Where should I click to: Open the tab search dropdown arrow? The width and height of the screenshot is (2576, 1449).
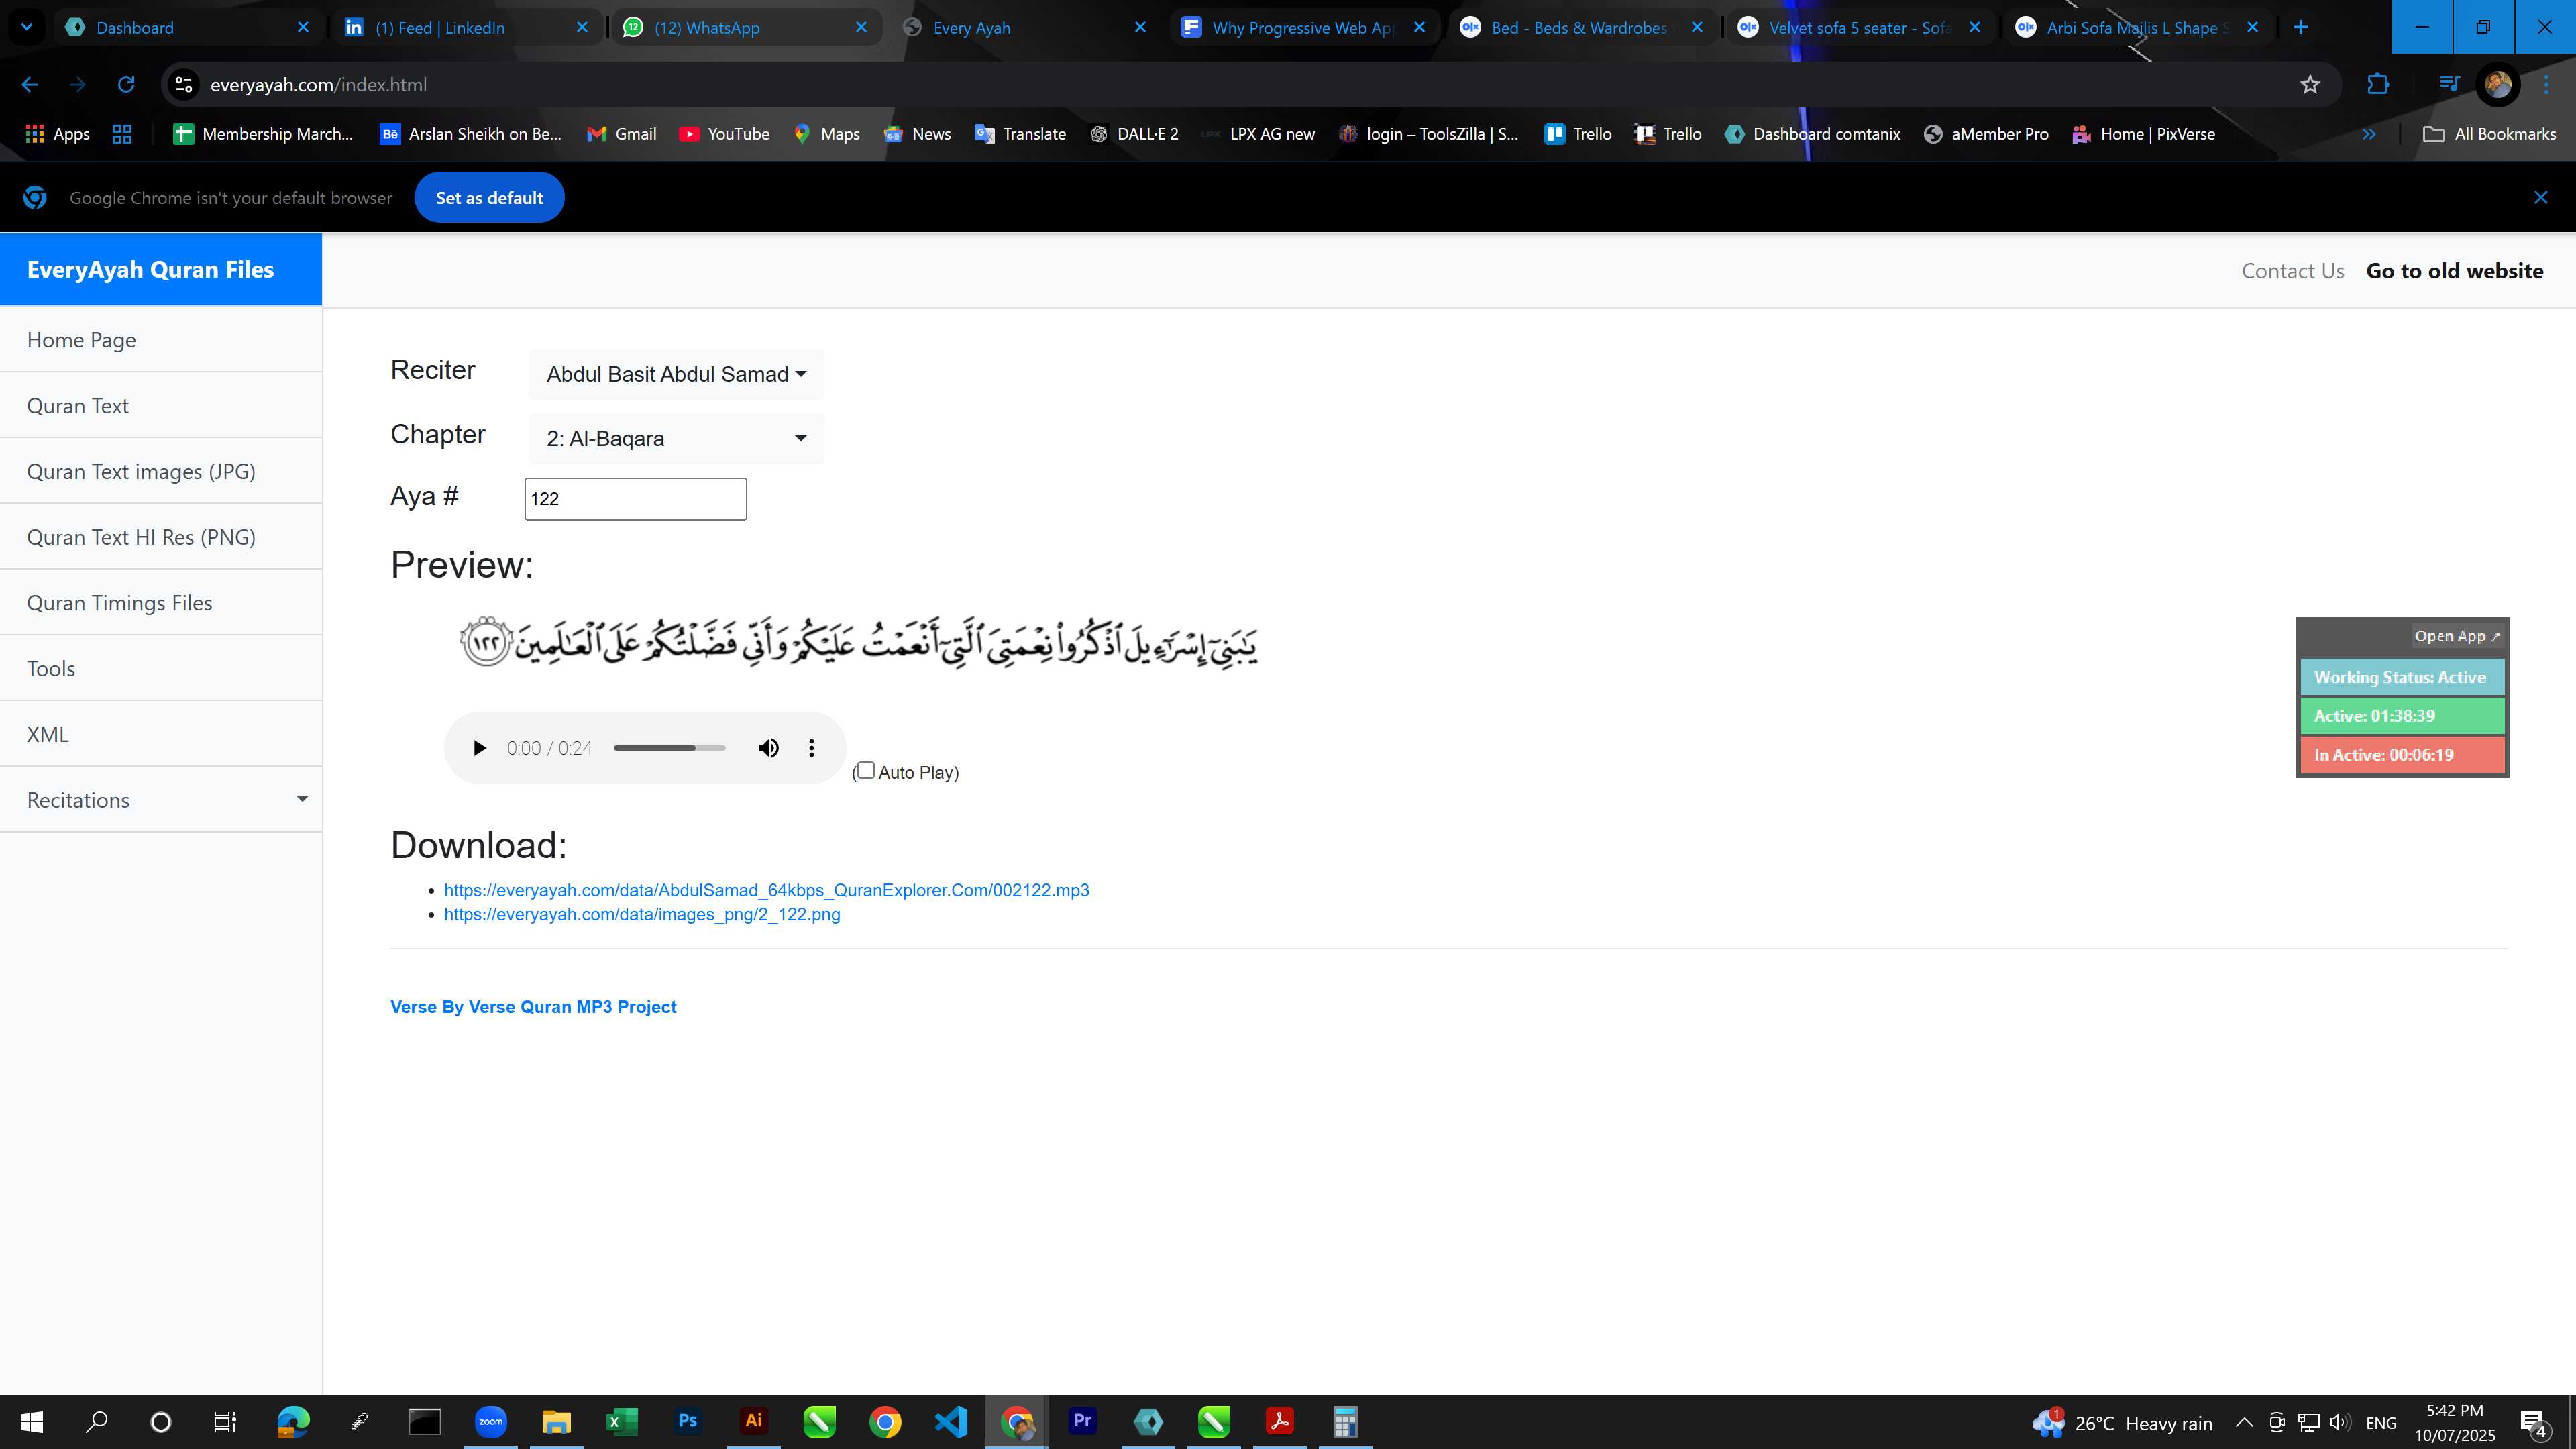[26, 27]
